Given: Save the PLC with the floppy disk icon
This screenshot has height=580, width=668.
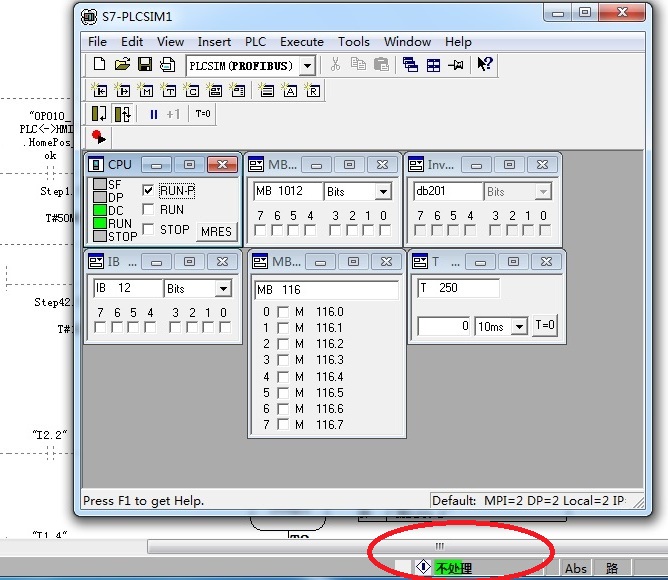Looking at the screenshot, I should [145, 64].
